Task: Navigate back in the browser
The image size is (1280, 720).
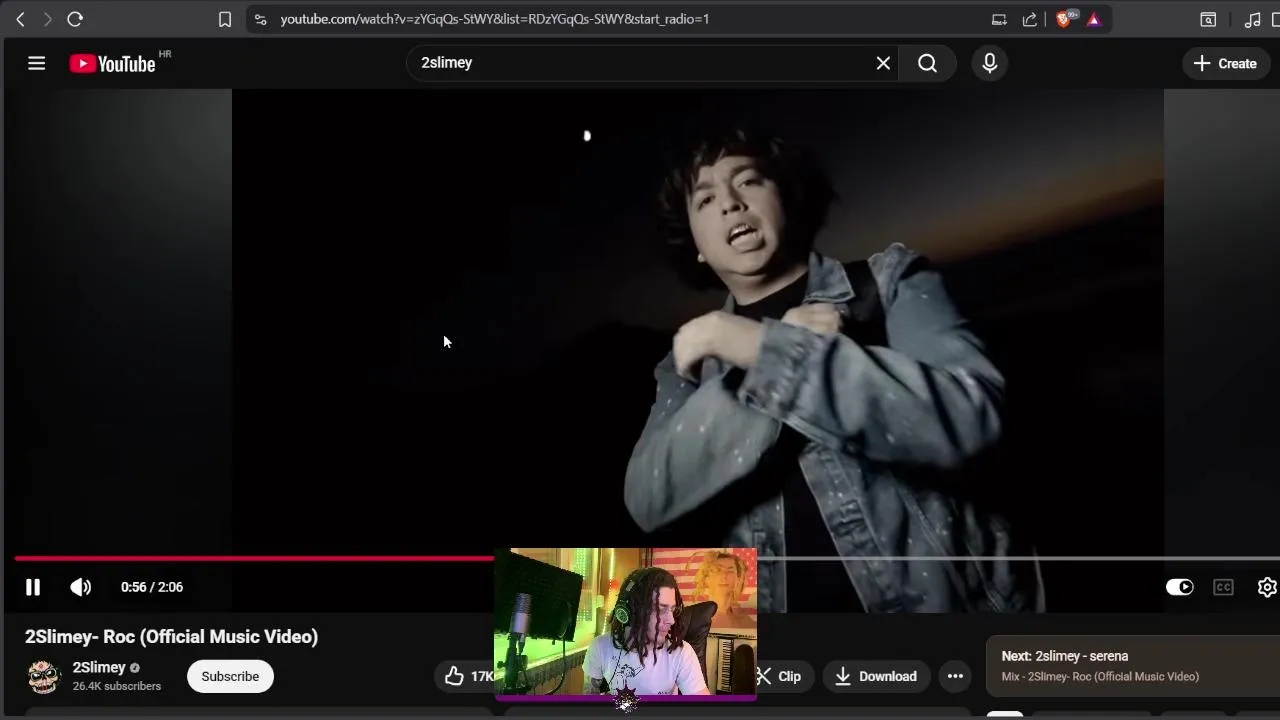Action: (x=20, y=19)
